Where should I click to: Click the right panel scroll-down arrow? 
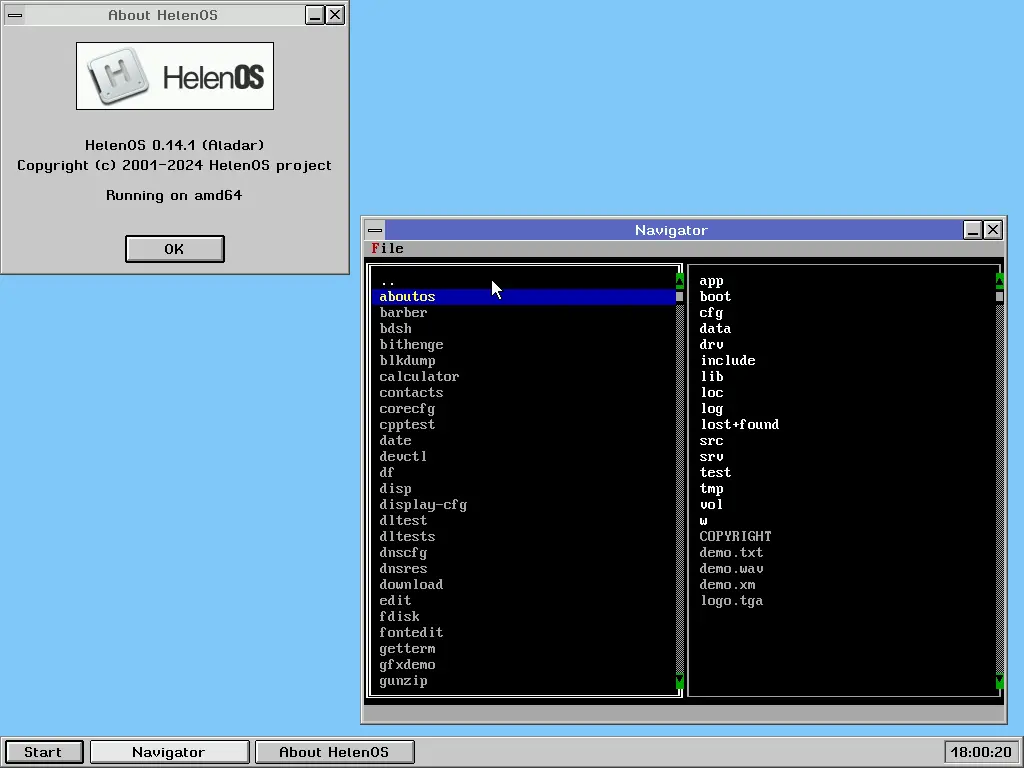coord(1000,681)
